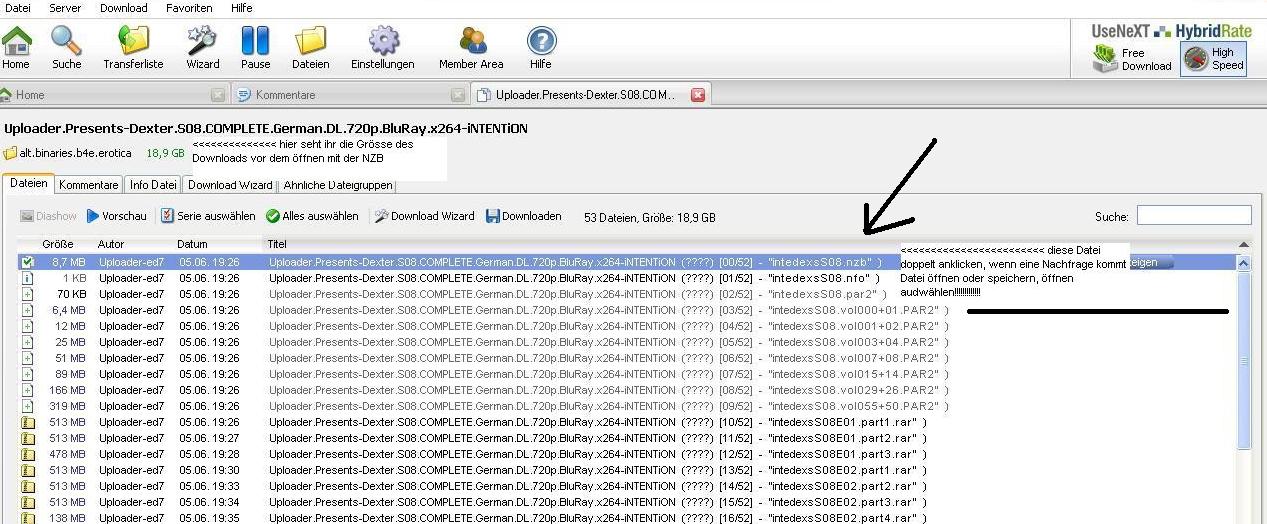Click archive icon of intedexsS08E01.part3.rar row
Viewport: 1267px width, 524px height.
tap(28, 454)
